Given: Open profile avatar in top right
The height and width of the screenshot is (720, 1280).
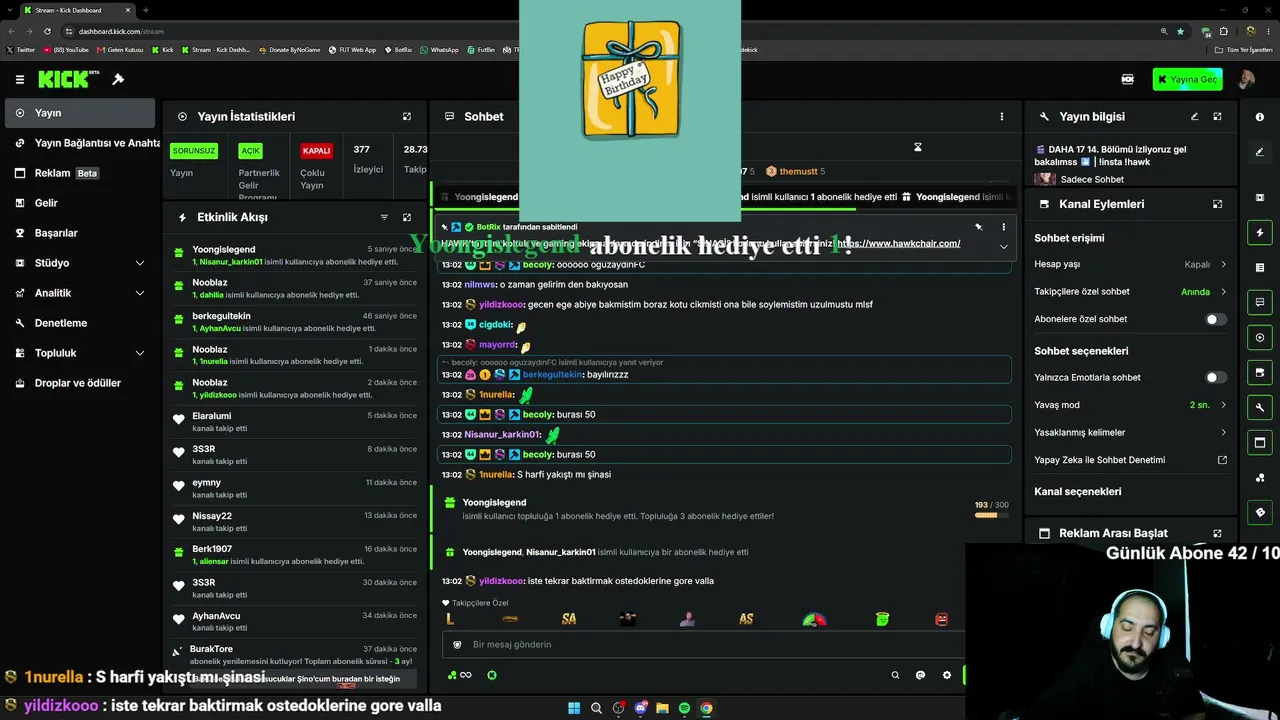Looking at the screenshot, I should (1246, 79).
